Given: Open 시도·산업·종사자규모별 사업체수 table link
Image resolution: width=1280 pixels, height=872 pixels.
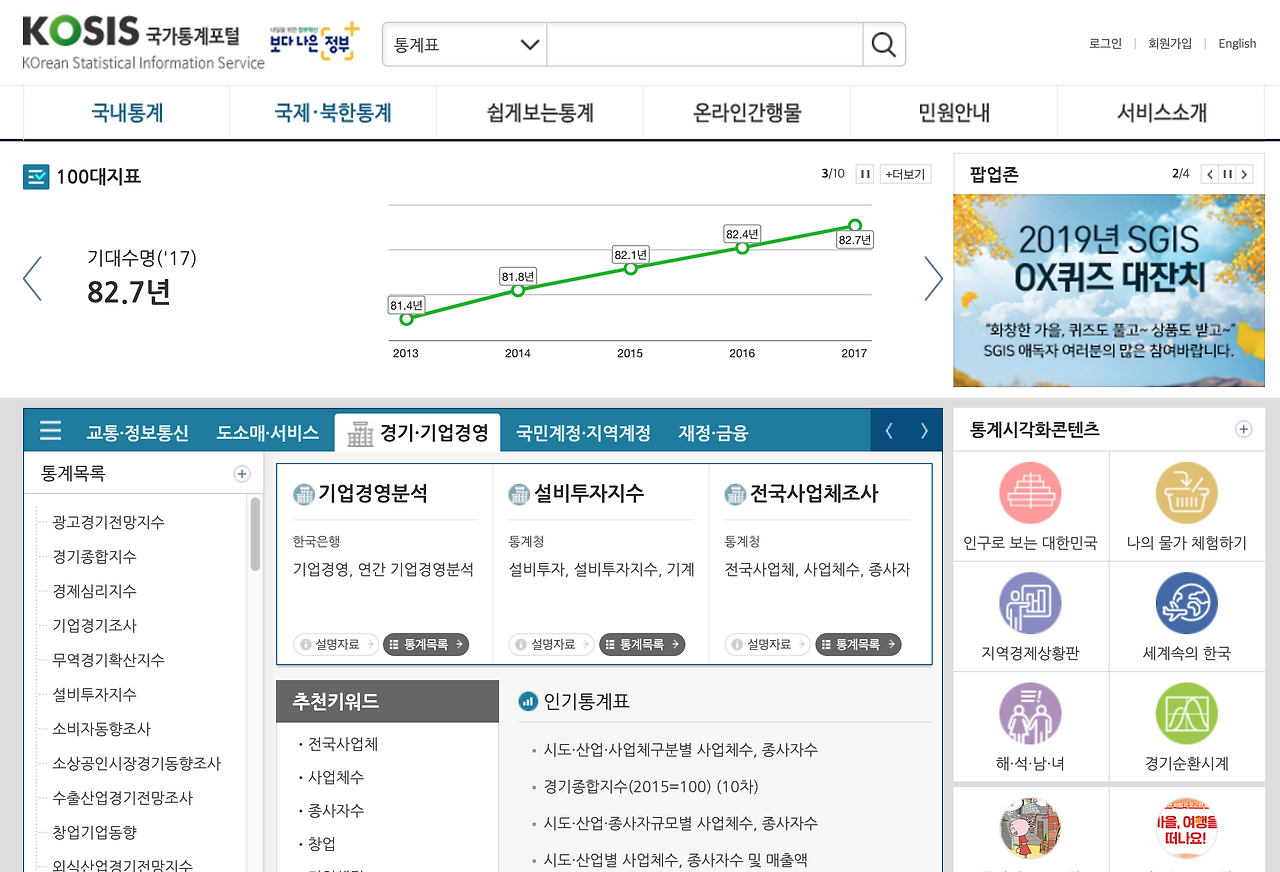Looking at the screenshot, I should pyautogui.click(x=681, y=823).
